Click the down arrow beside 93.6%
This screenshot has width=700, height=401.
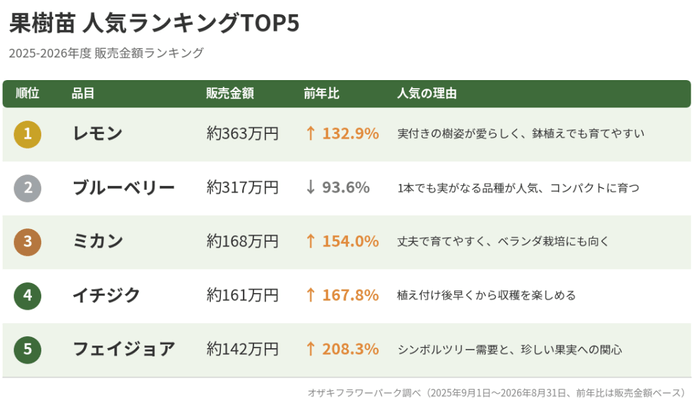pos(311,188)
